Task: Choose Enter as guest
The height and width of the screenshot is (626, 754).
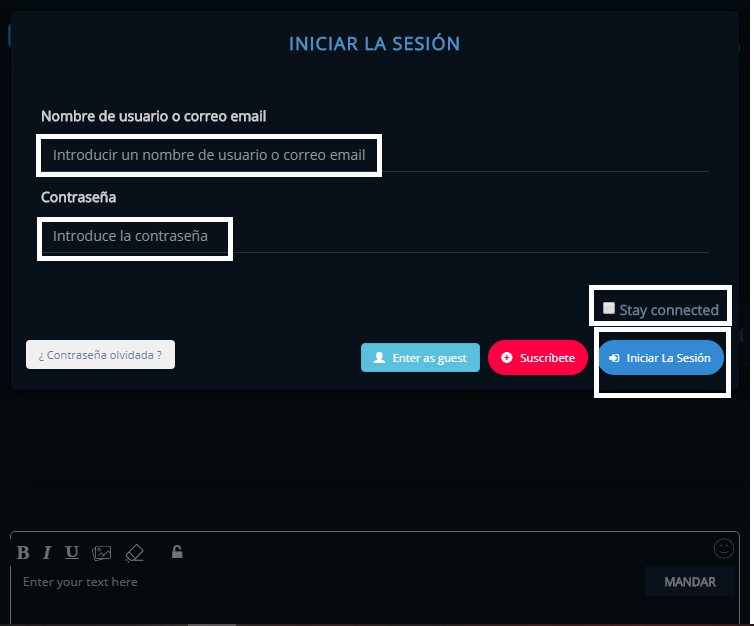Action: click(x=420, y=358)
